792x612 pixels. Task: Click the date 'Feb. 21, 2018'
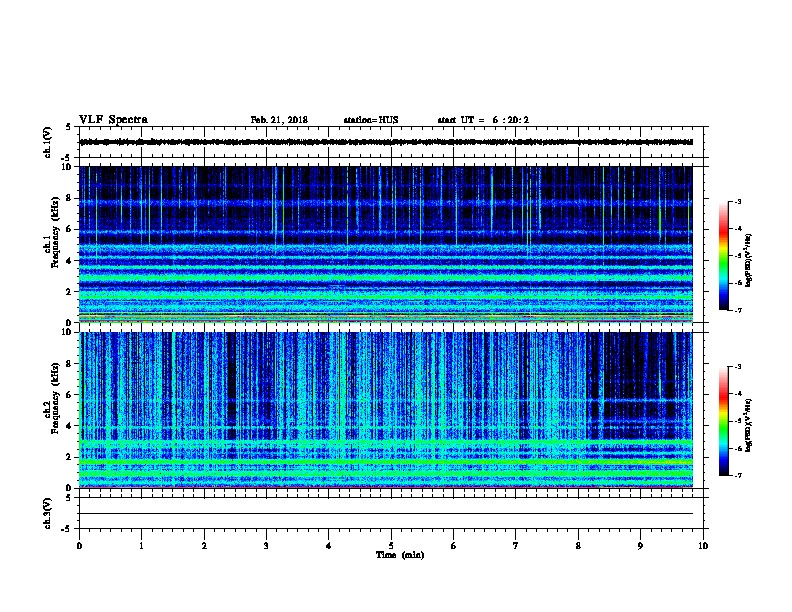279,120
